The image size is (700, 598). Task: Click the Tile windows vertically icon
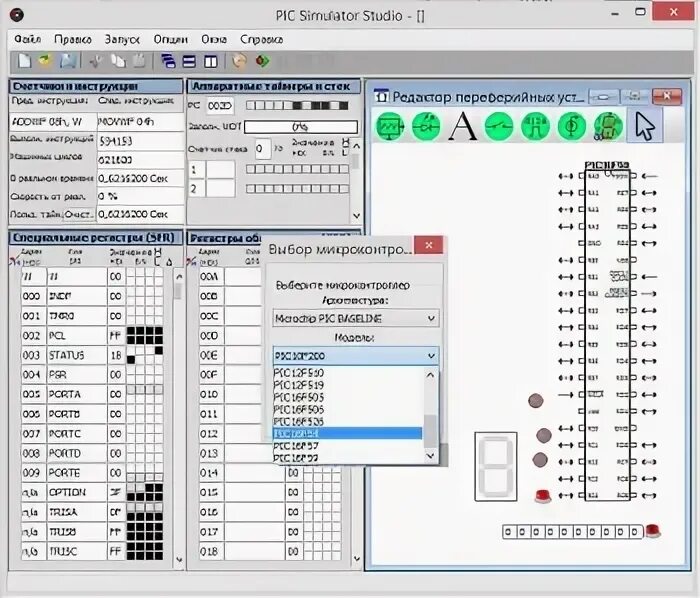[210, 61]
